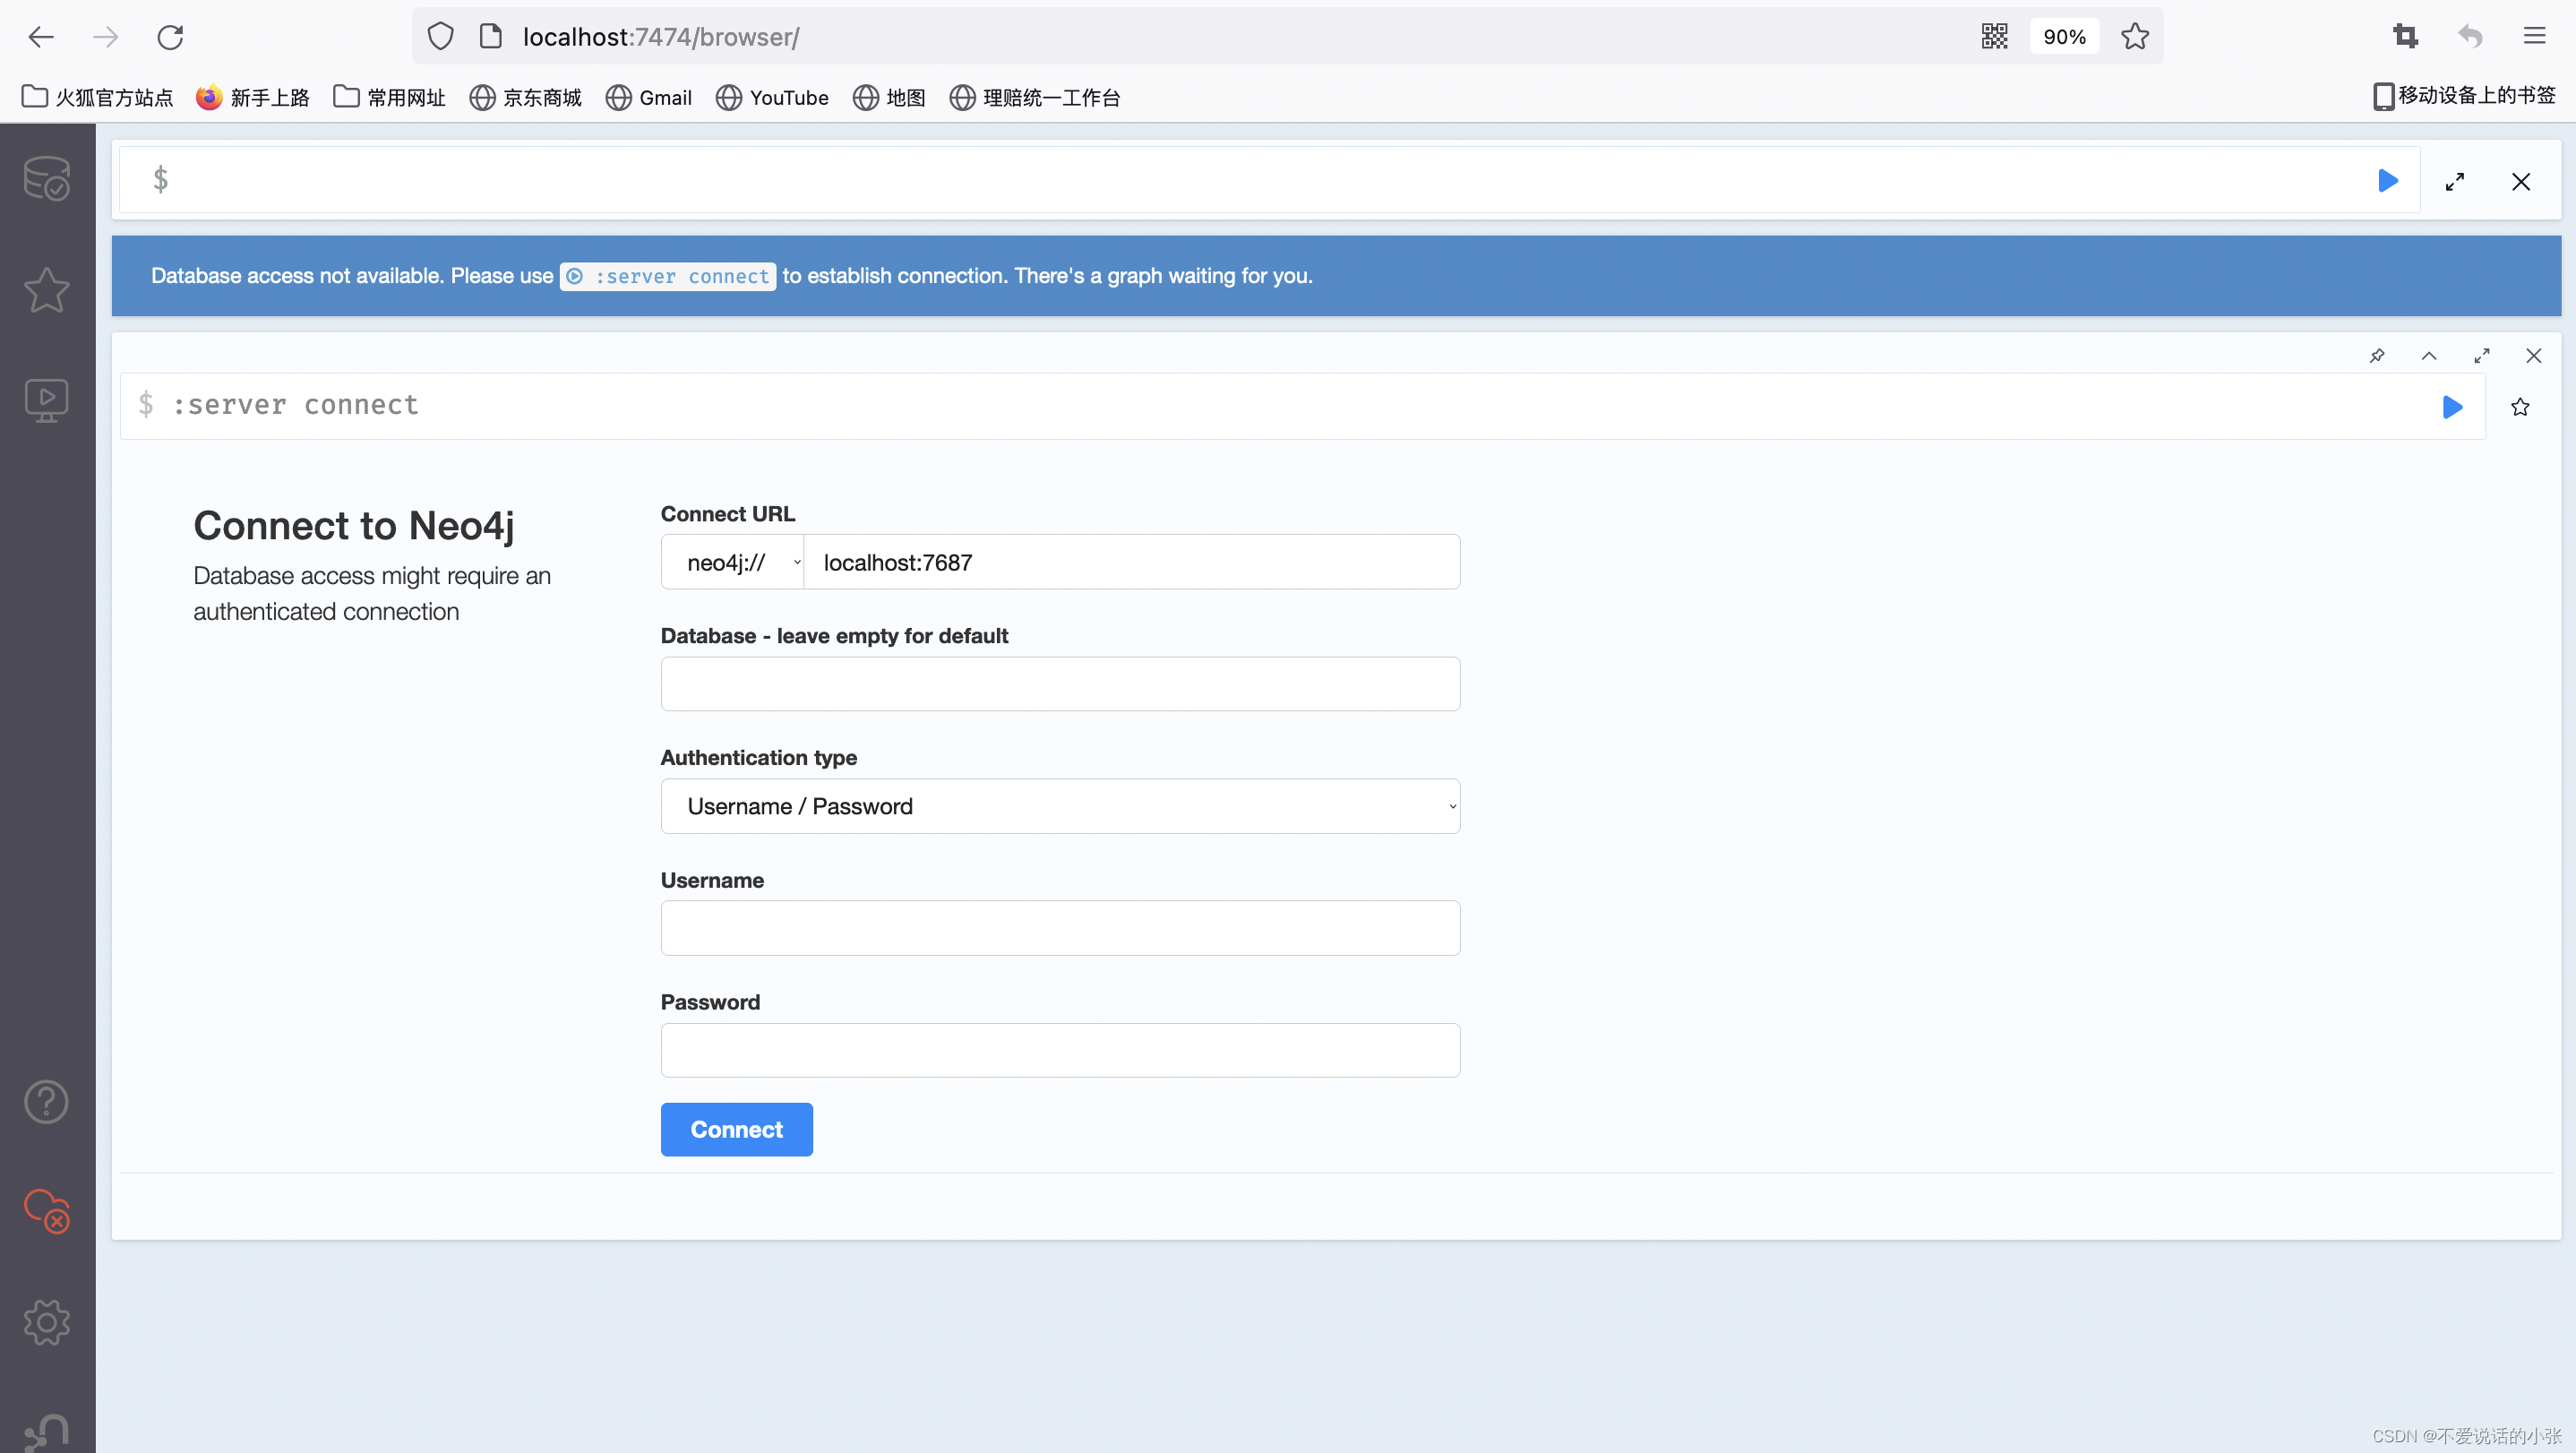The height and width of the screenshot is (1453, 2576).
Task: Open the Gmail bookmark
Action: 649,97
